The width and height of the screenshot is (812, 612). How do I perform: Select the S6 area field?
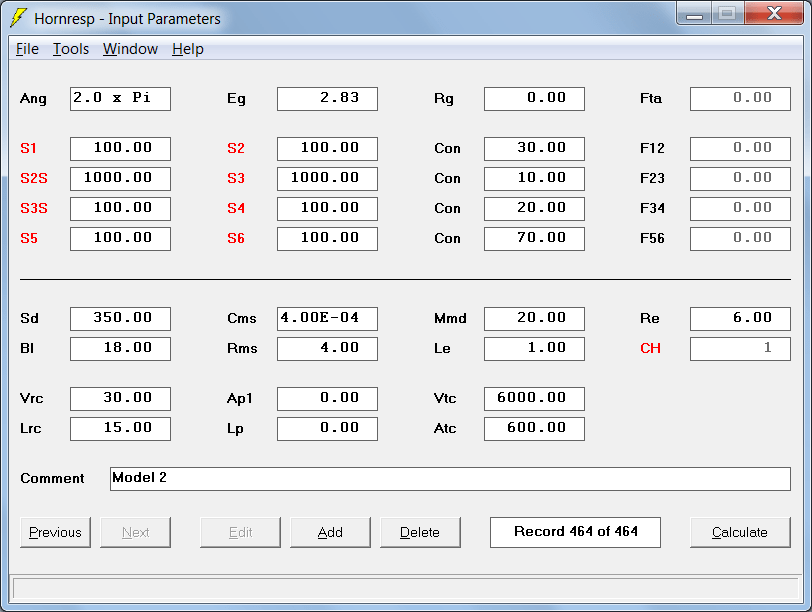(327, 239)
